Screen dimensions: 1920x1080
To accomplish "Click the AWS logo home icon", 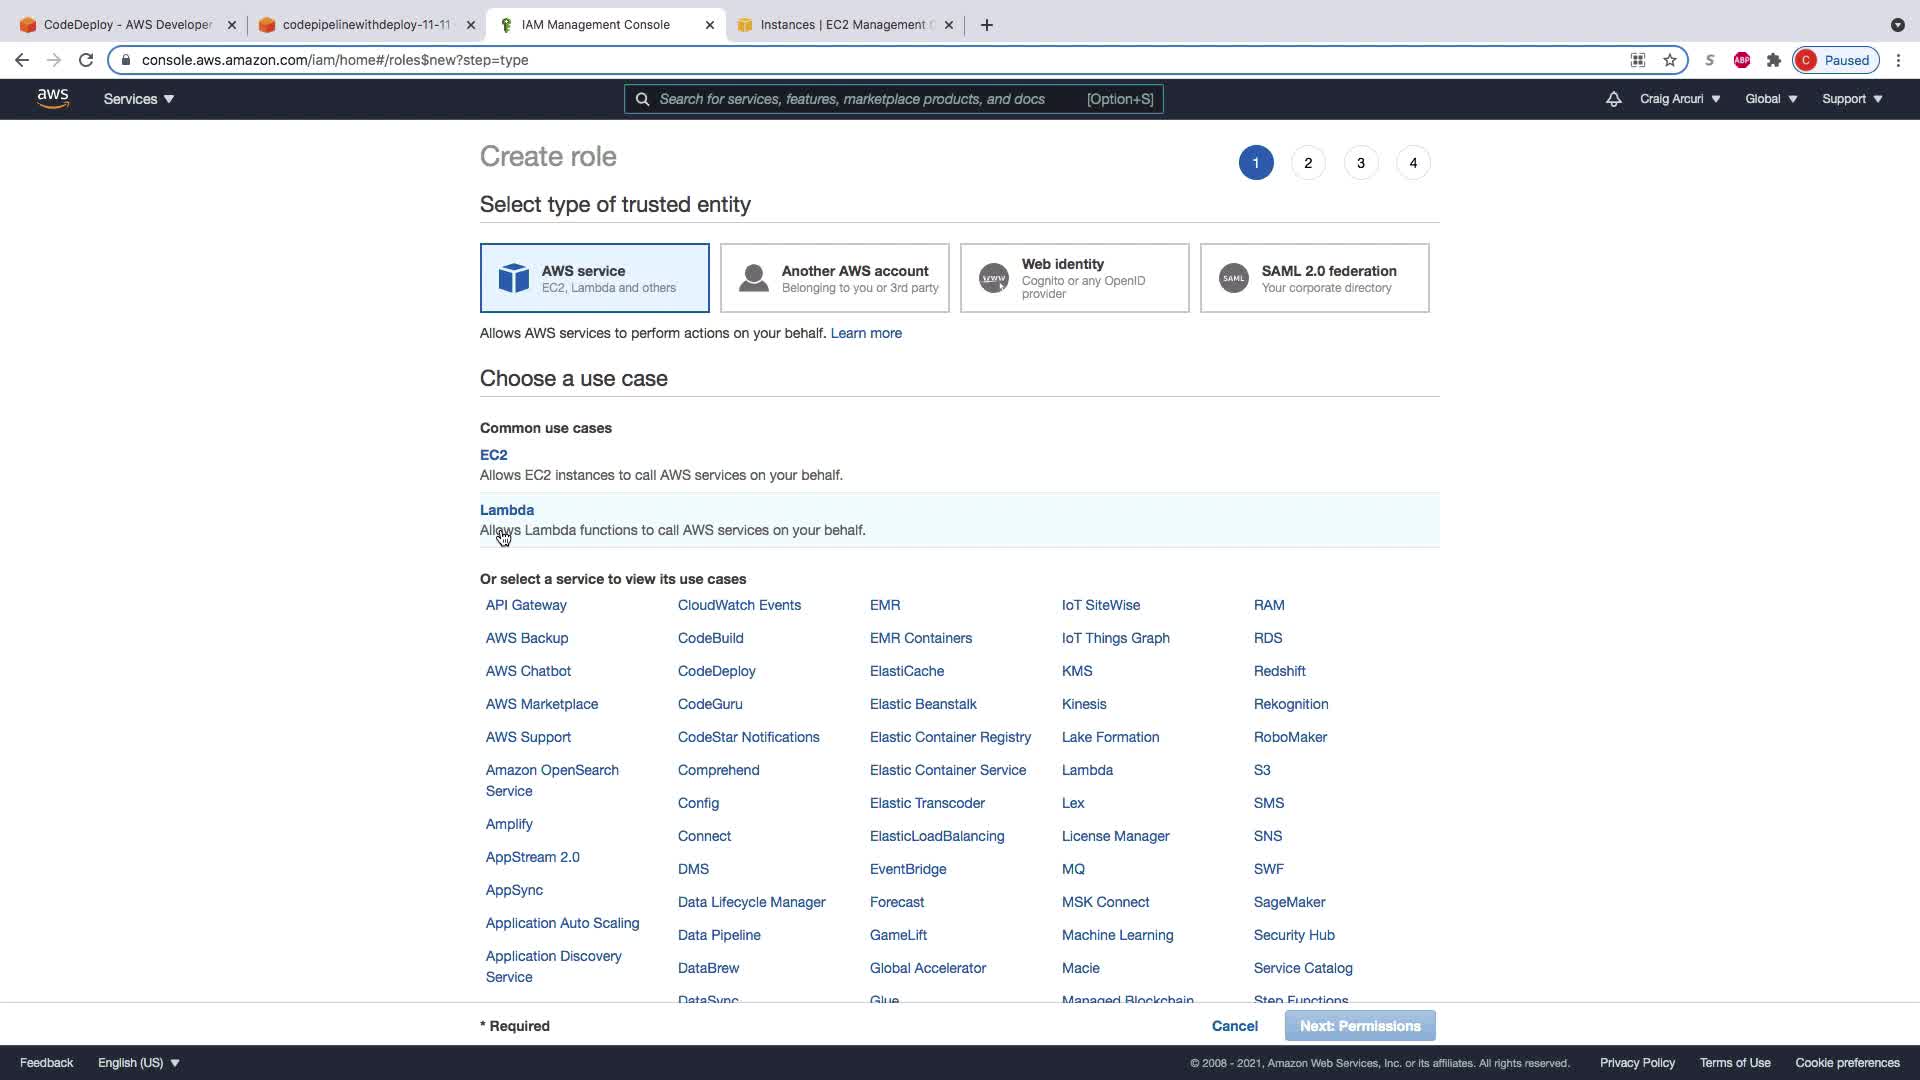I will [53, 98].
